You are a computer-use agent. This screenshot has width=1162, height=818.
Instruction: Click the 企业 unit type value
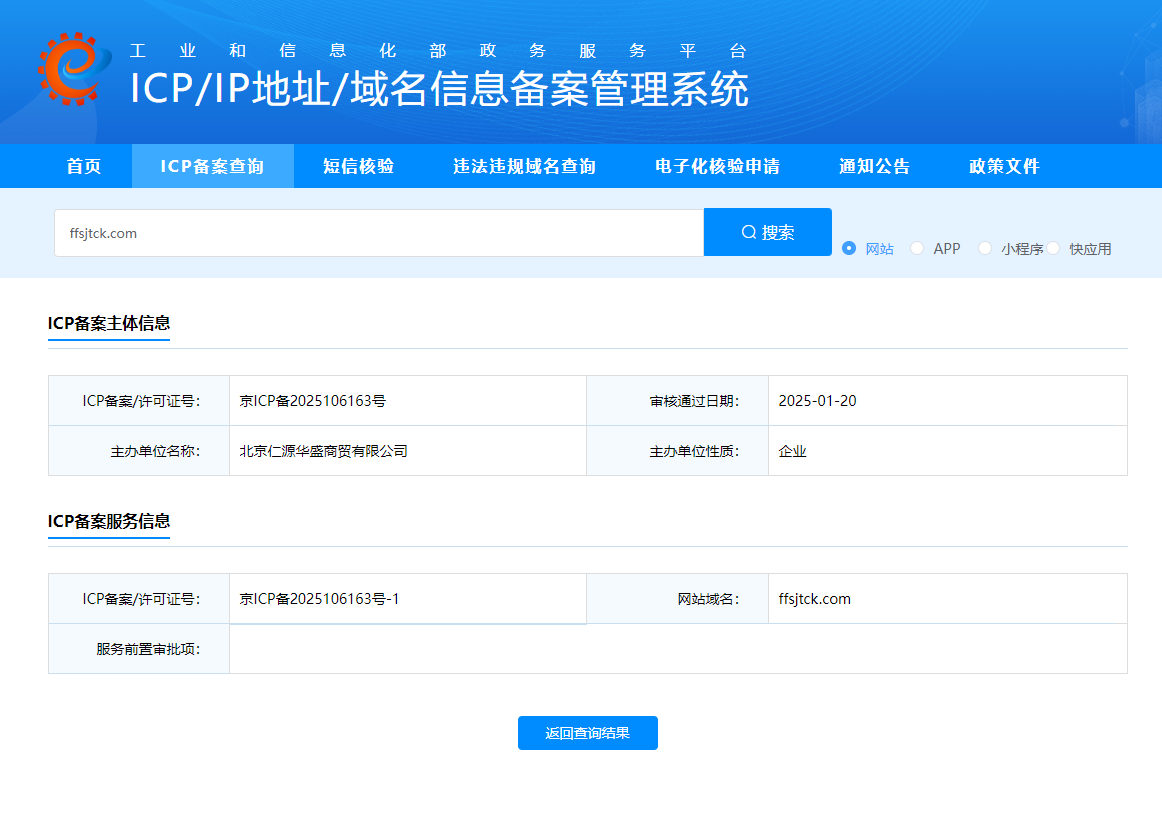coord(792,451)
